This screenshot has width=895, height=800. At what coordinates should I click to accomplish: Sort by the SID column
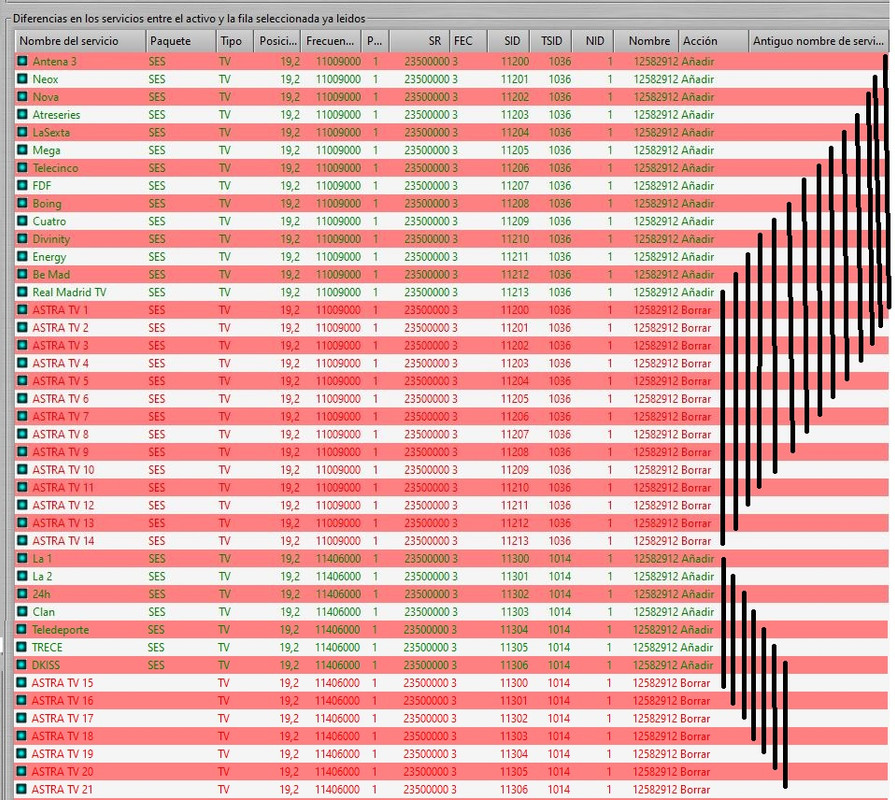tap(508, 41)
